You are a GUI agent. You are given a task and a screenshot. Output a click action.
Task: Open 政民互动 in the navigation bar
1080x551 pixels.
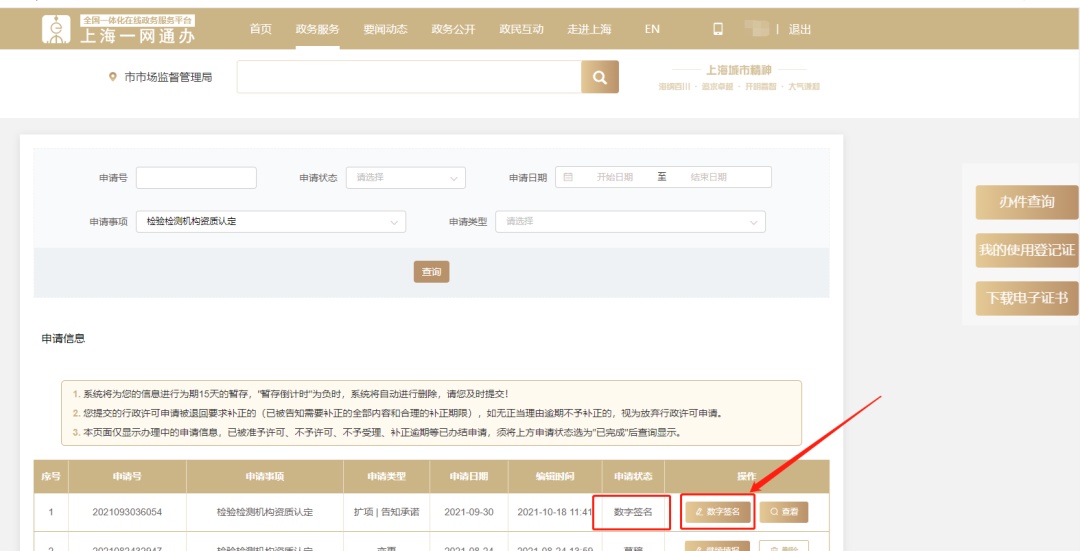click(521, 29)
